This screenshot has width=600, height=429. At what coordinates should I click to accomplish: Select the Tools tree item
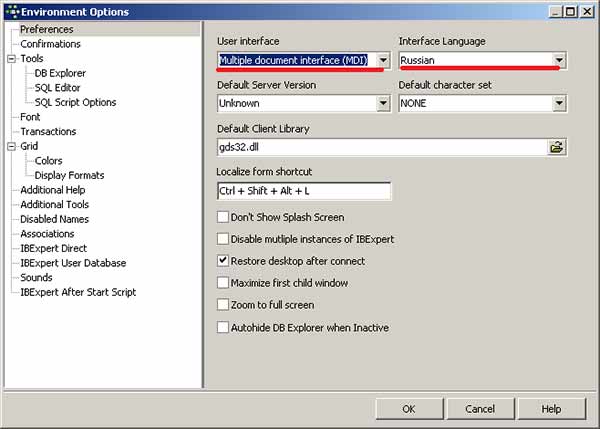point(32,59)
